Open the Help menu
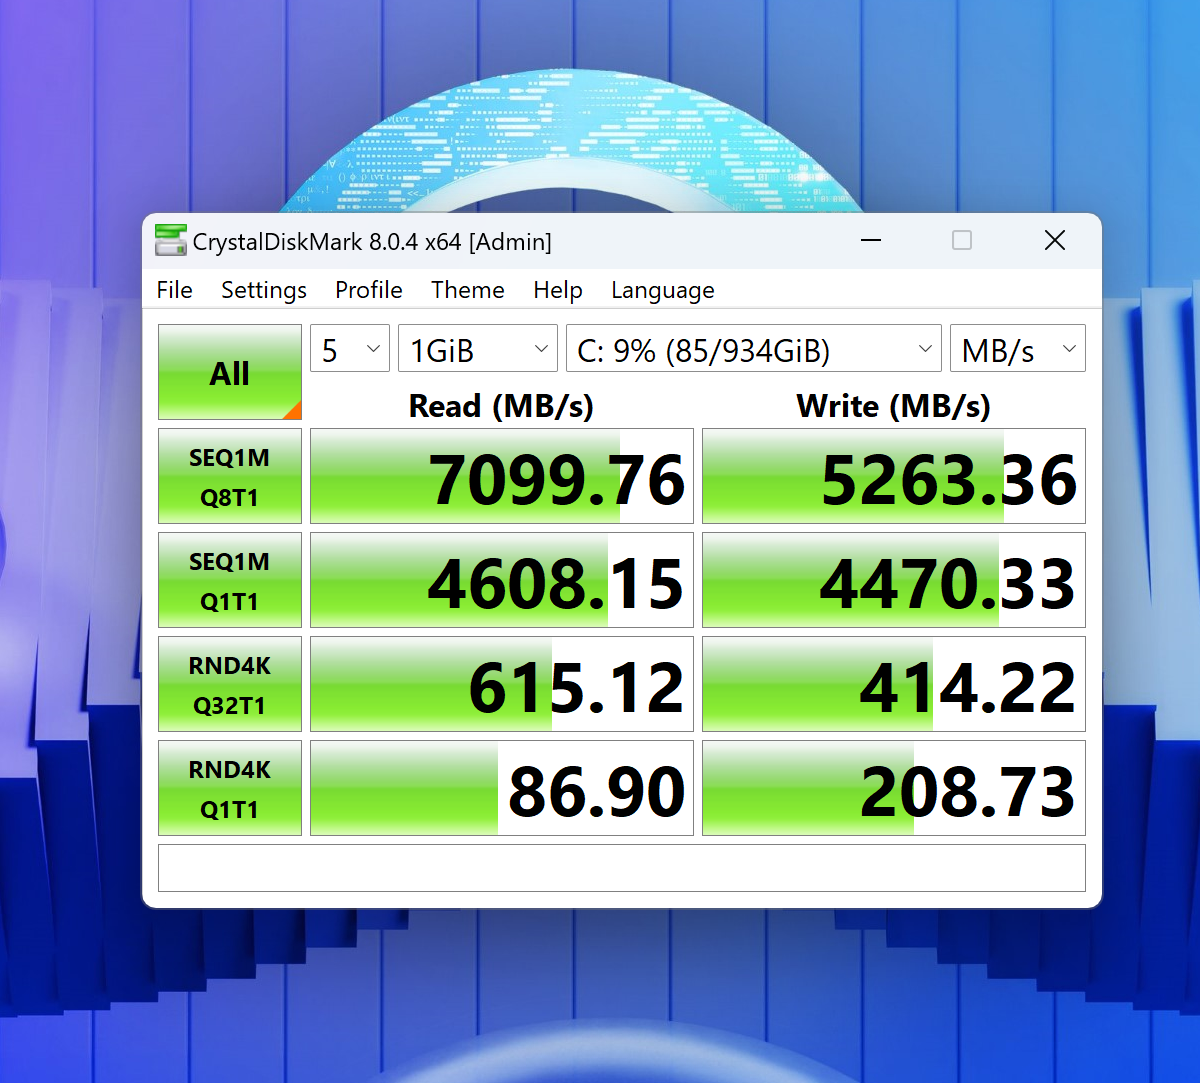The width and height of the screenshot is (1200, 1083). pos(558,290)
